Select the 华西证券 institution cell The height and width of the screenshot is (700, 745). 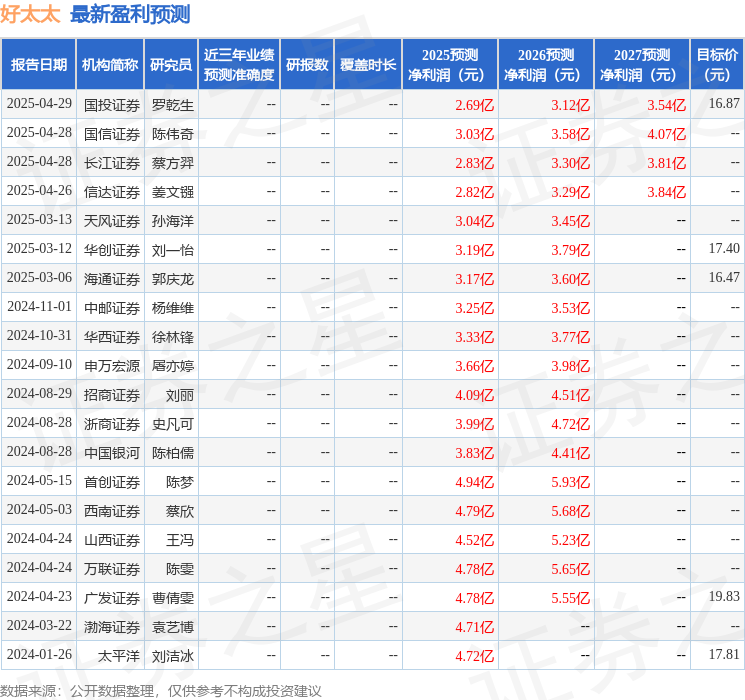[x=112, y=336]
